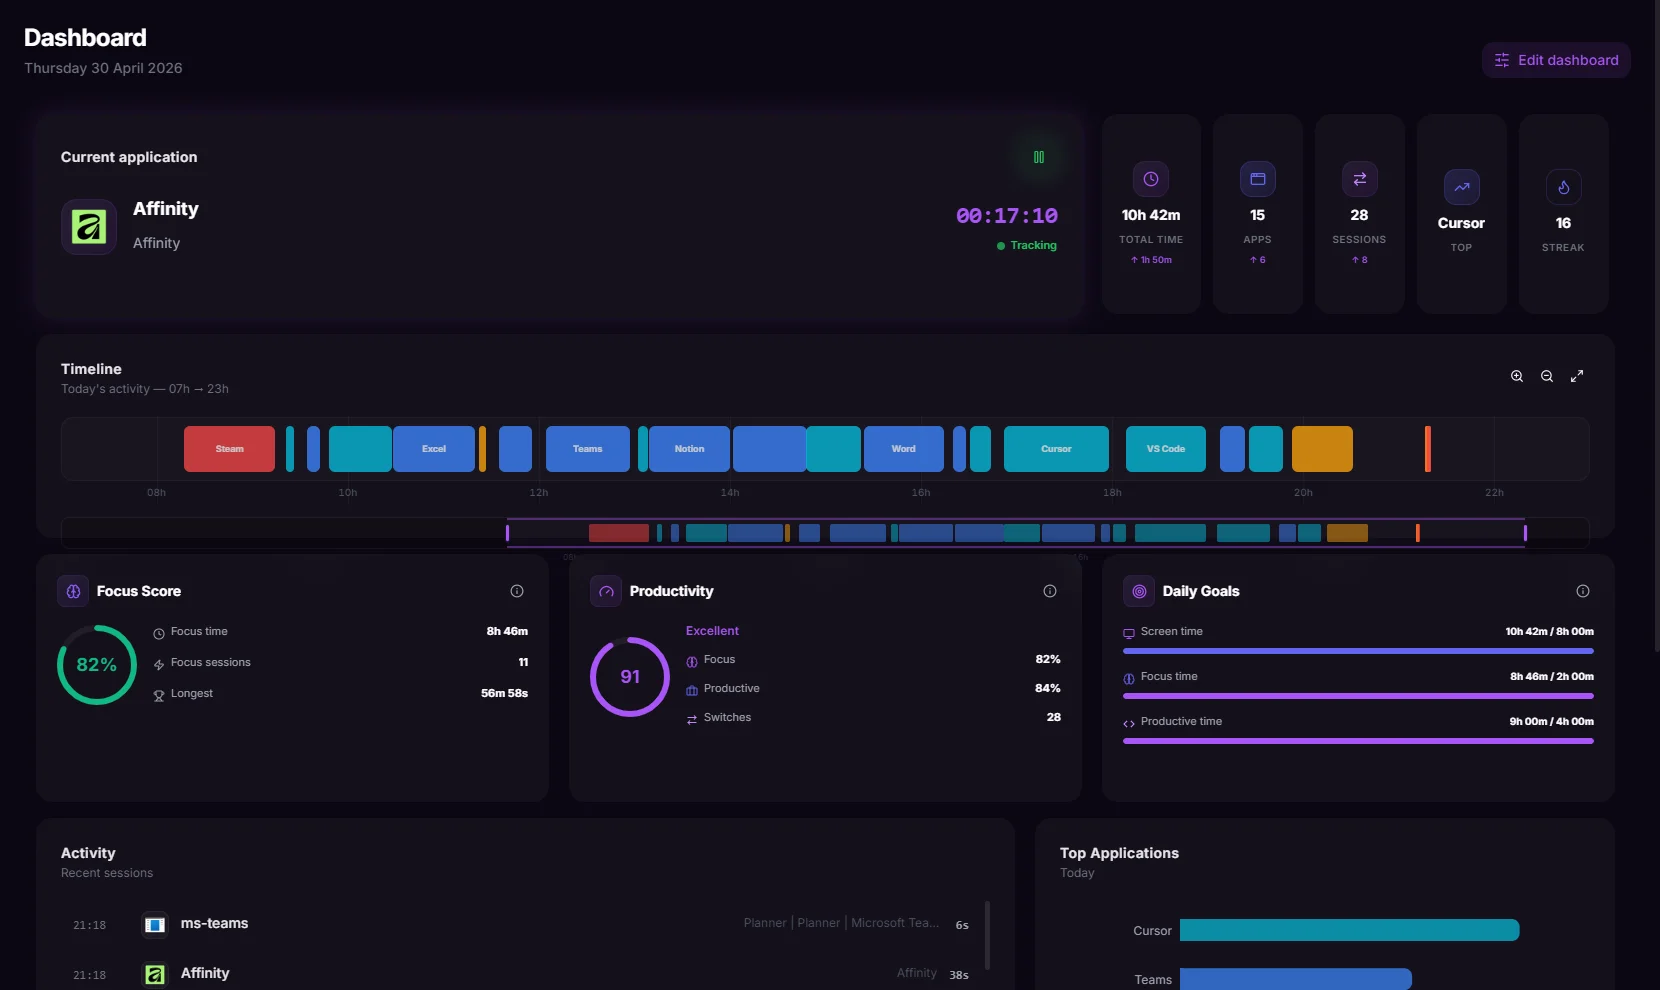
Task: Zoom out of the Timeline
Action: pos(1547,376)
